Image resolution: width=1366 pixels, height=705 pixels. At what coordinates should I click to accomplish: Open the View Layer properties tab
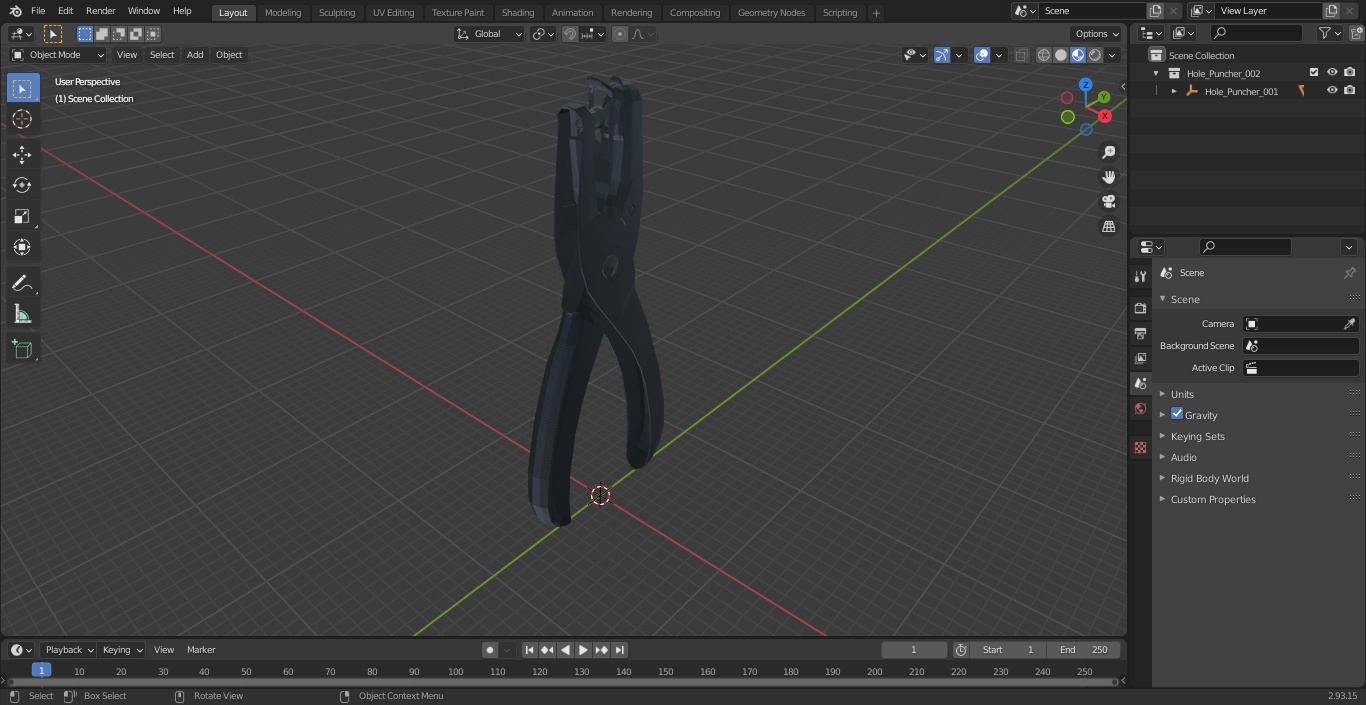coord(1140,359)
